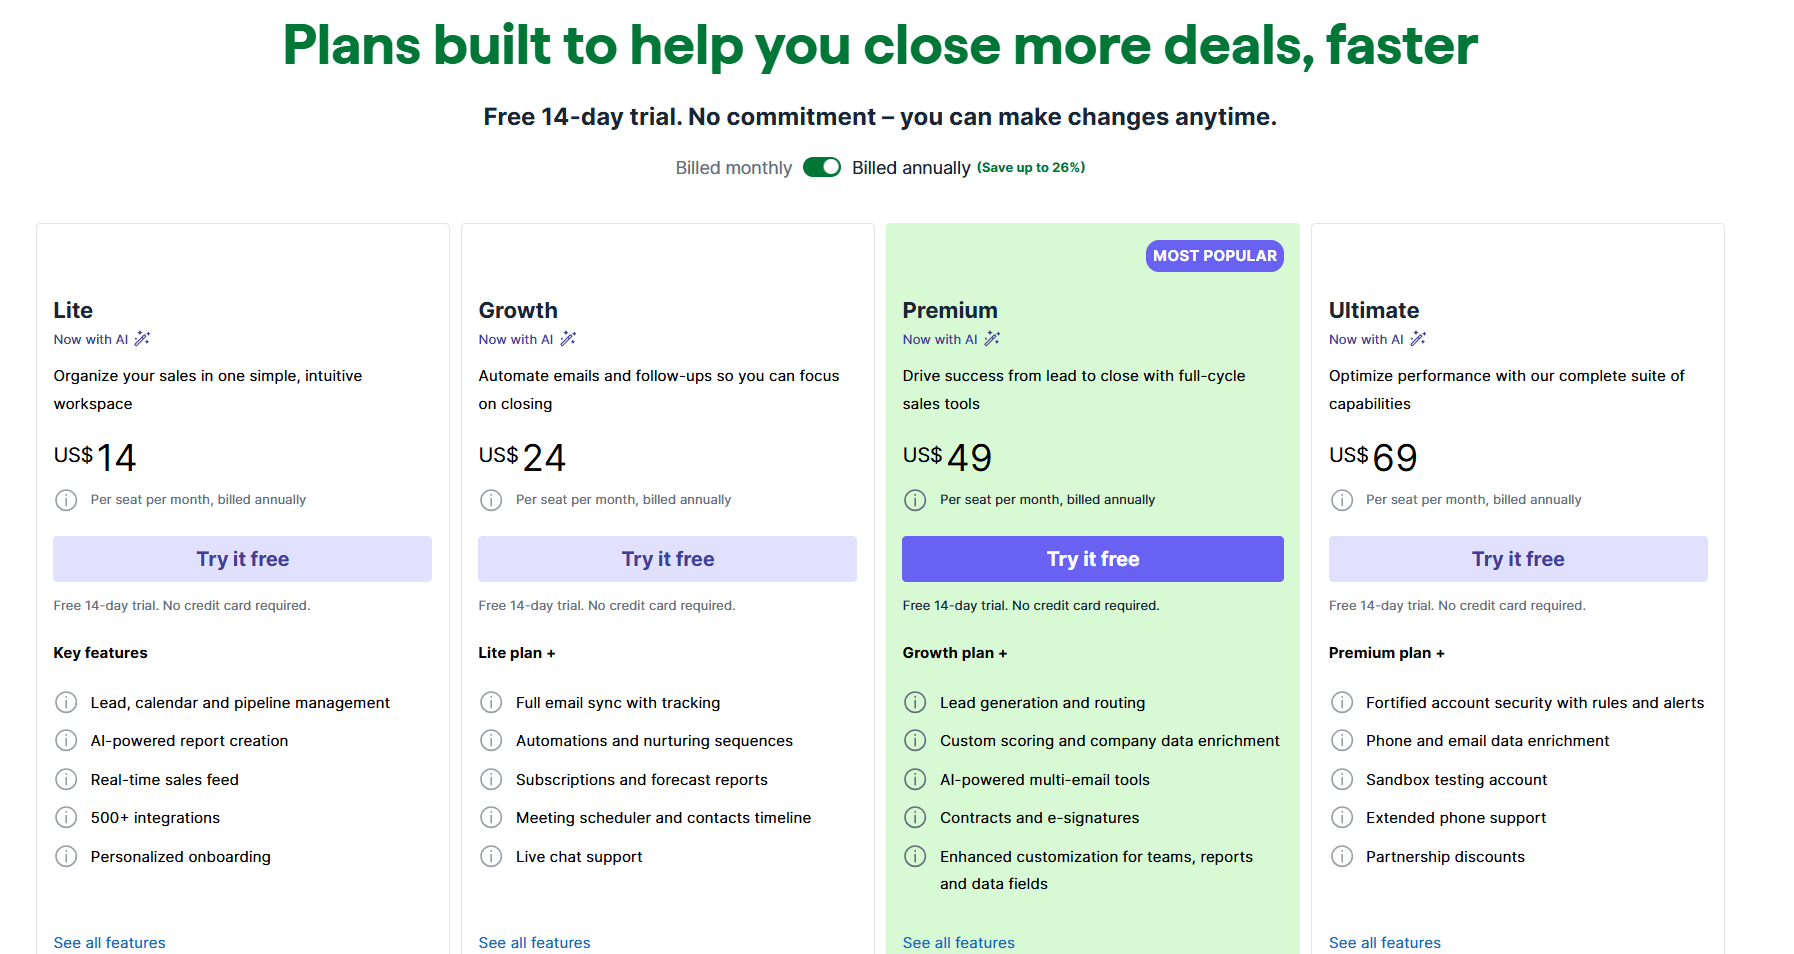The width and height of the screenshot is (1794, 954).
Task: Click the AI wand icon under Ultimate plan
Action: click(x=1419, y=339)
